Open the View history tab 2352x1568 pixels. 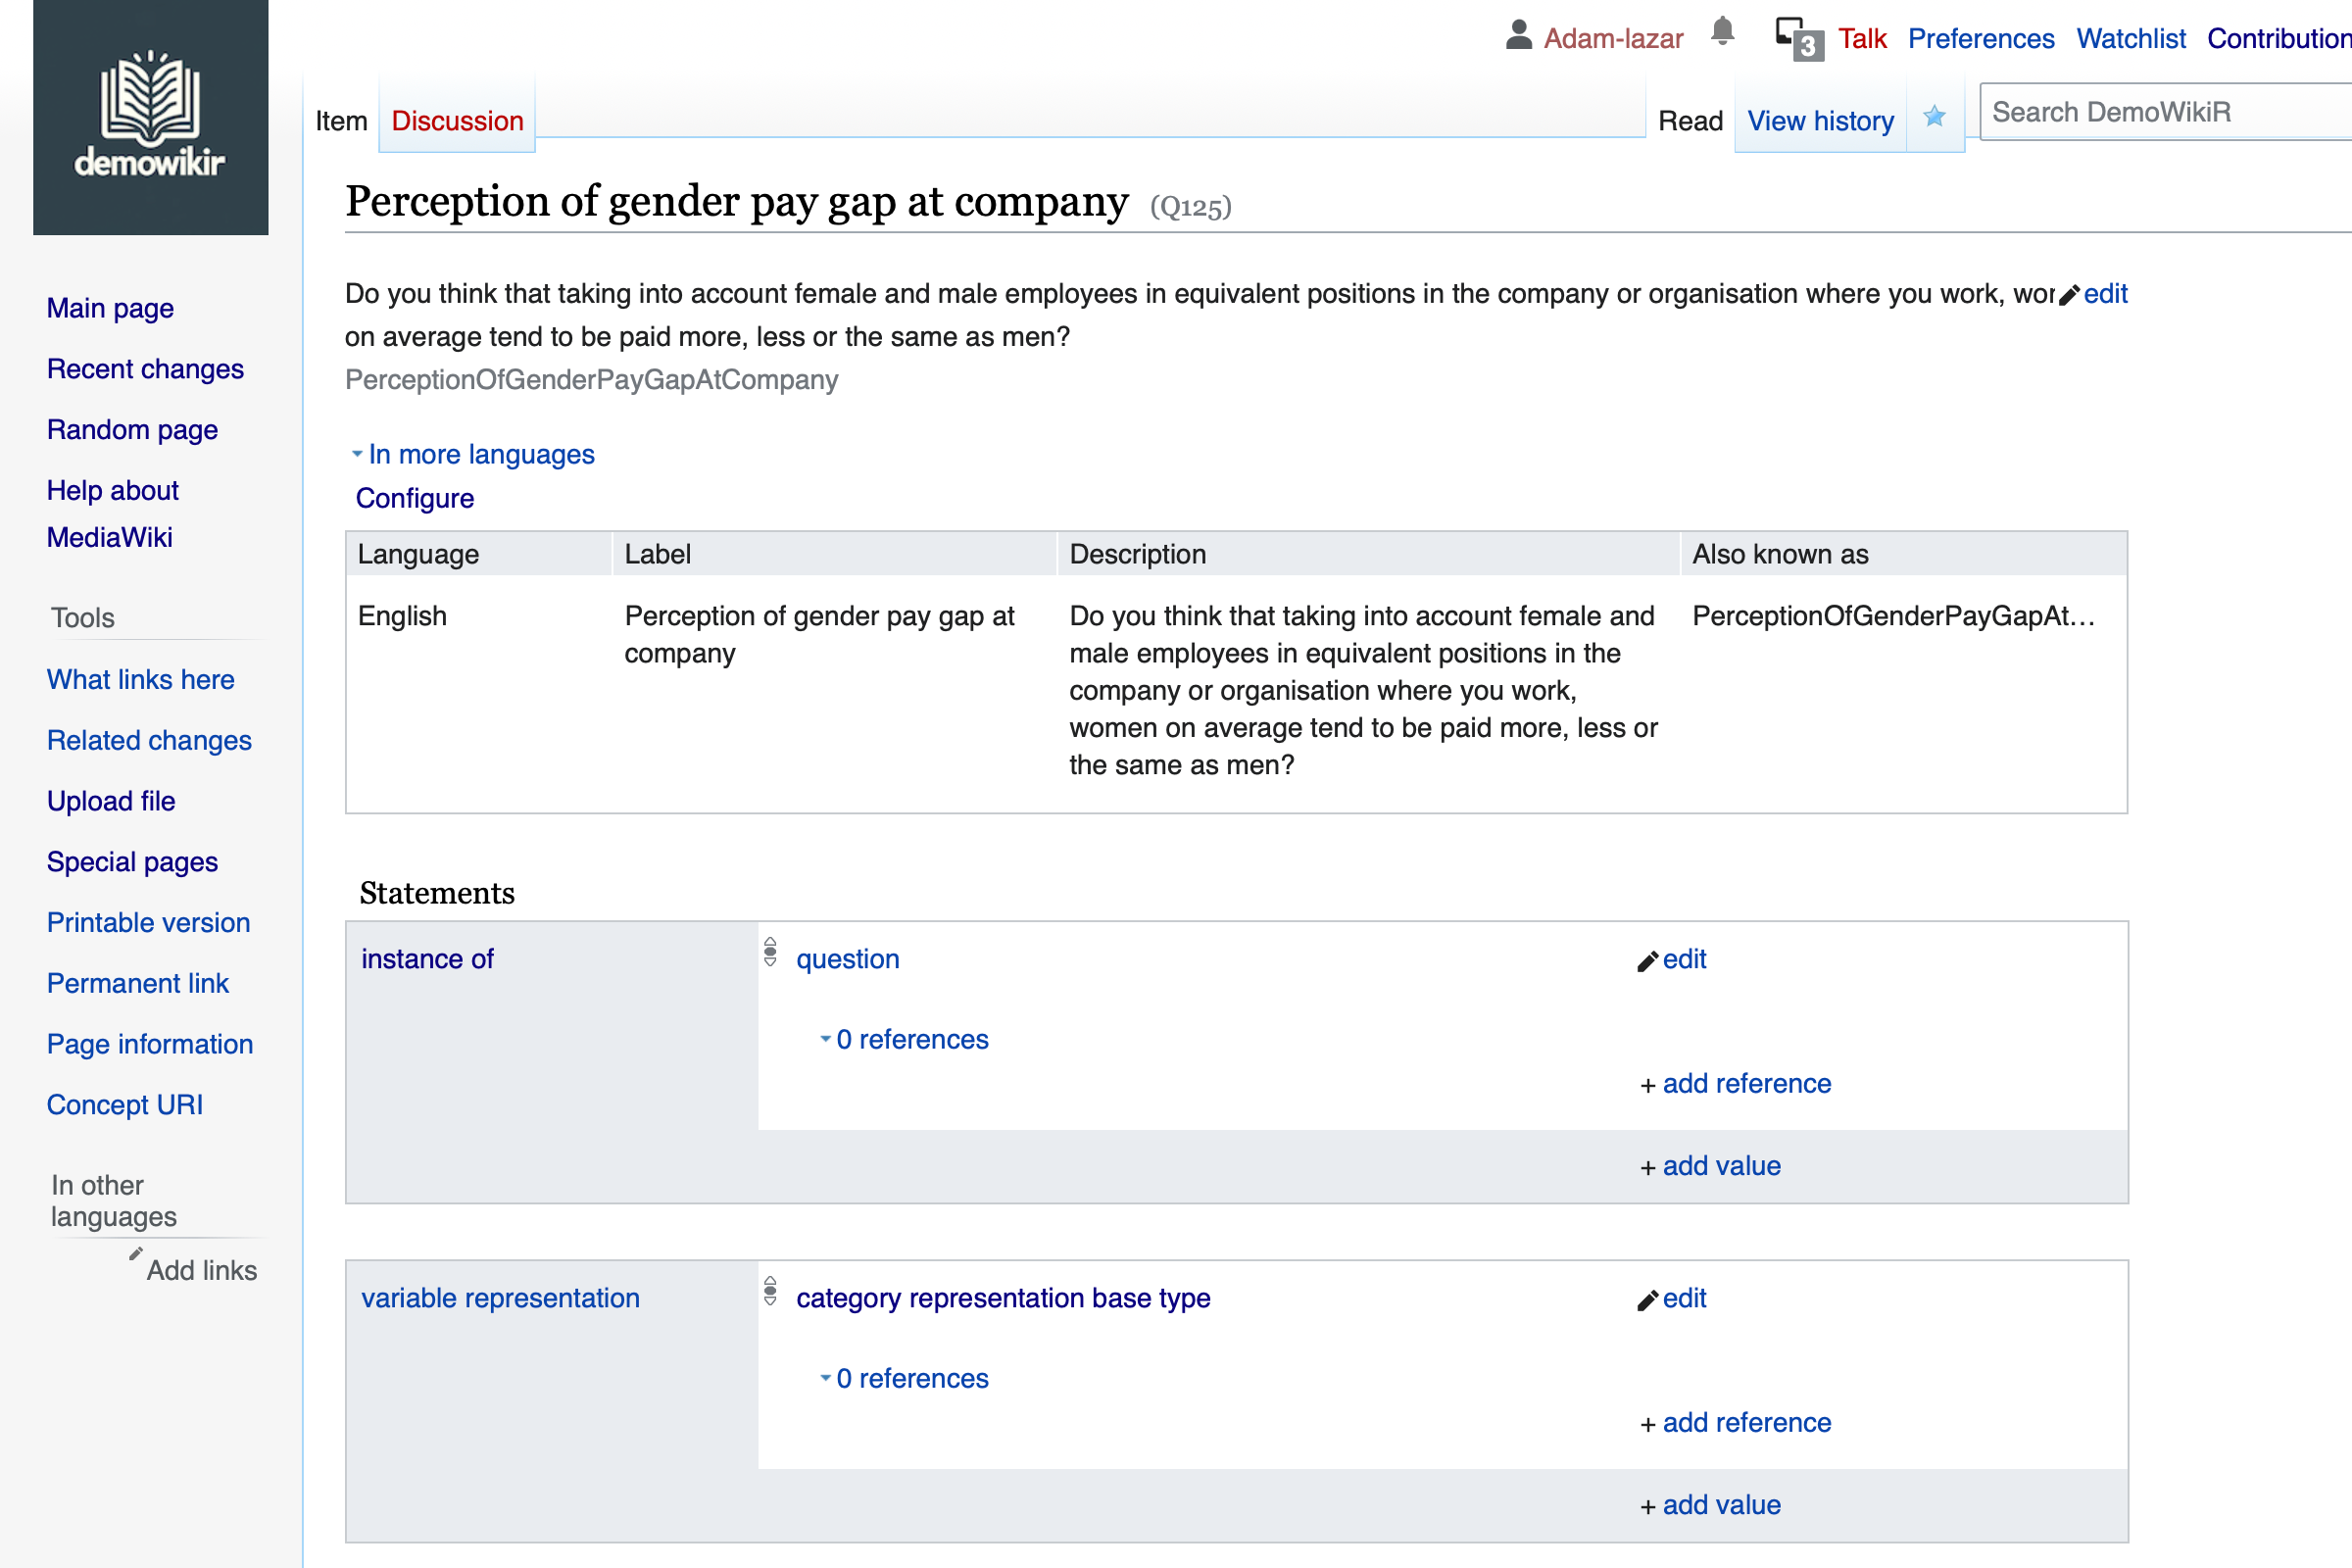pyautogui.click(x=1820, y=121)
